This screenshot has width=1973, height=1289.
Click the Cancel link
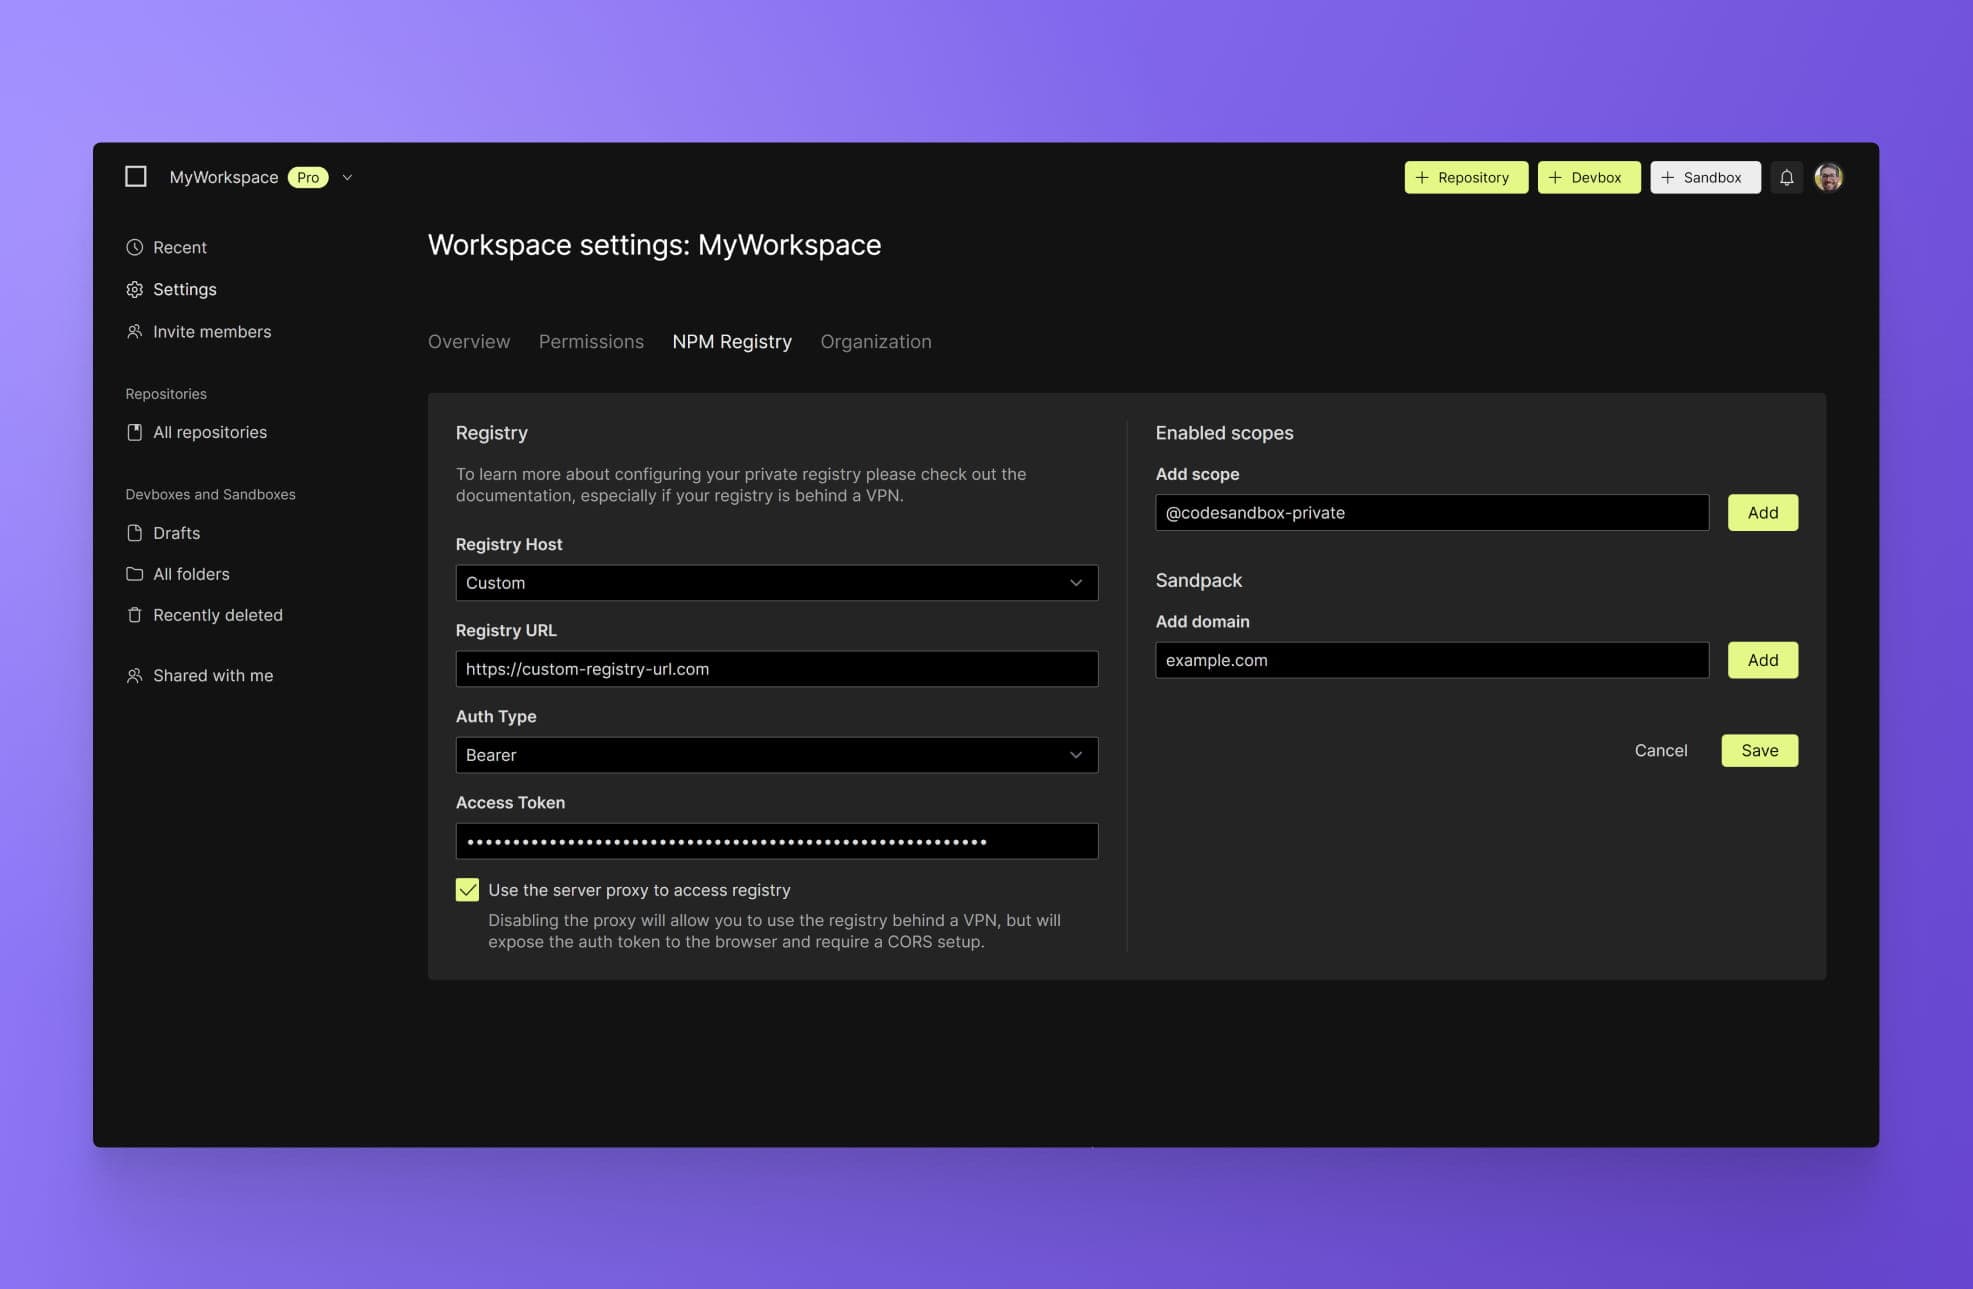[1661, 750]
